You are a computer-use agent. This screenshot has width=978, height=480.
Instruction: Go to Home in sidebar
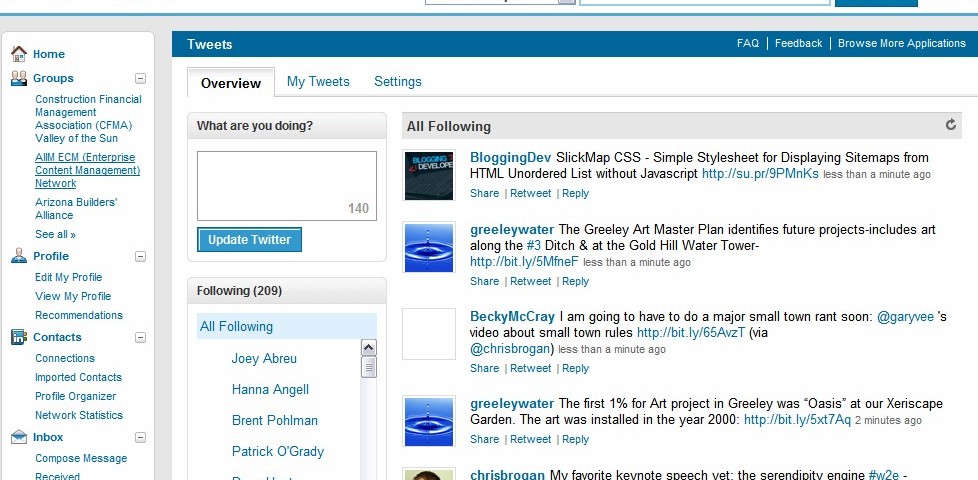(49, 54)
